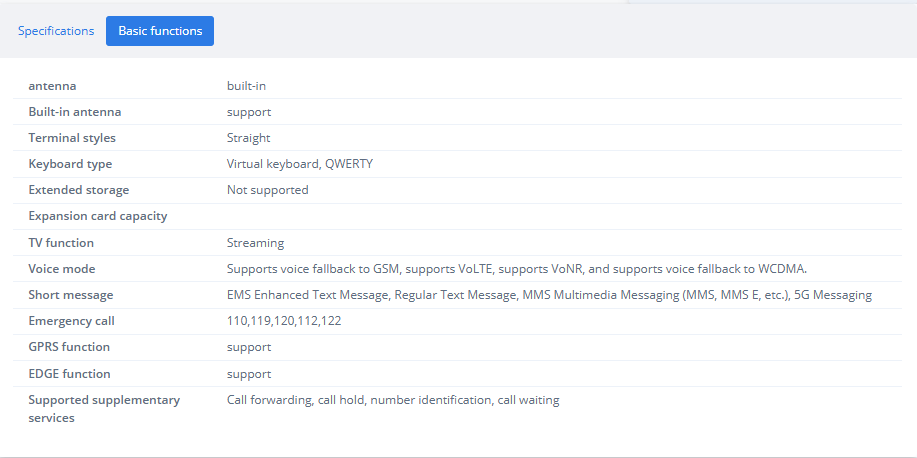The image size is (917, 458).
Task: Click the antenna row label
Action: pyautogui.click(x=52, y=86)
